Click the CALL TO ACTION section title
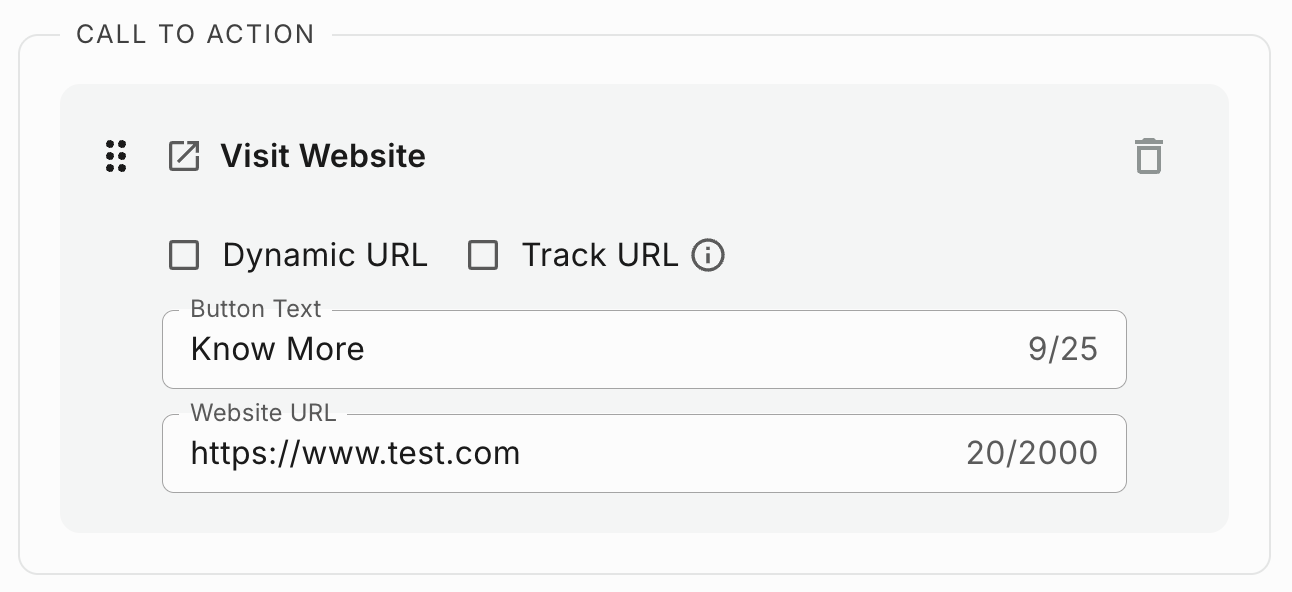Image resolution: width=1292 pixels, height=592 pixels. click(195, 34)
